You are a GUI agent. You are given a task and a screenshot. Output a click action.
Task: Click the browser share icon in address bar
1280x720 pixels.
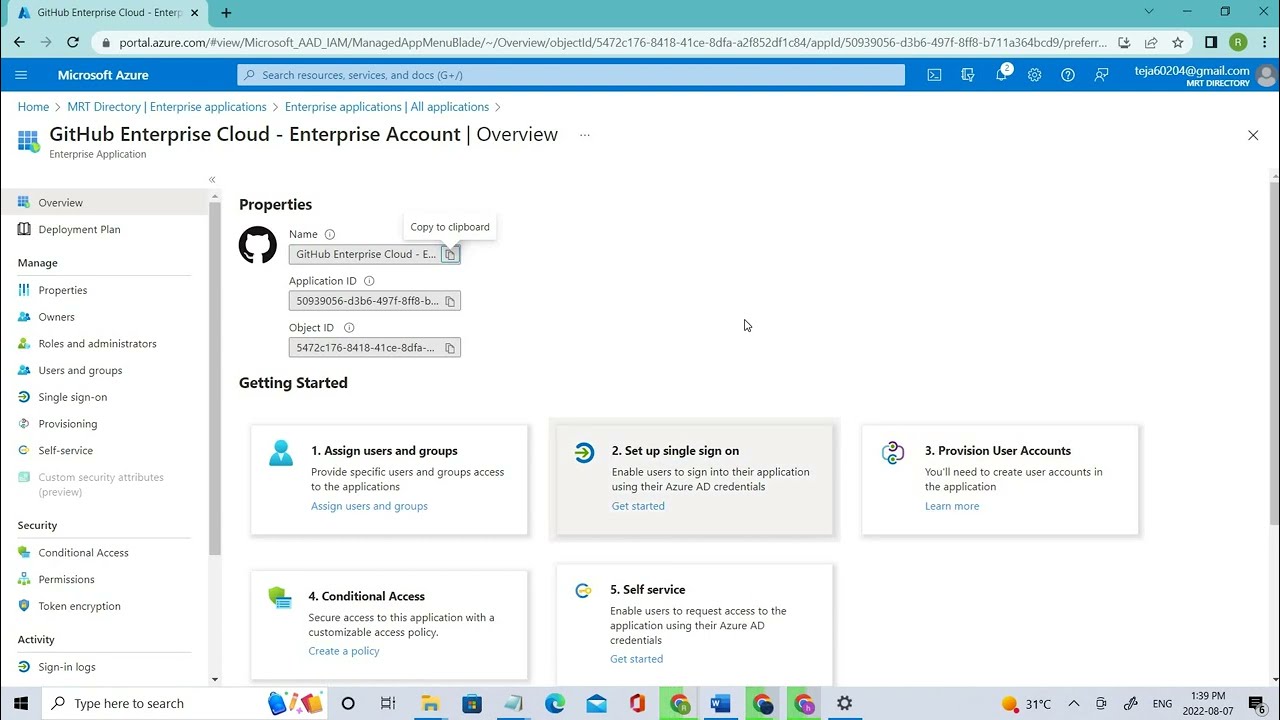coord(1151,42)
